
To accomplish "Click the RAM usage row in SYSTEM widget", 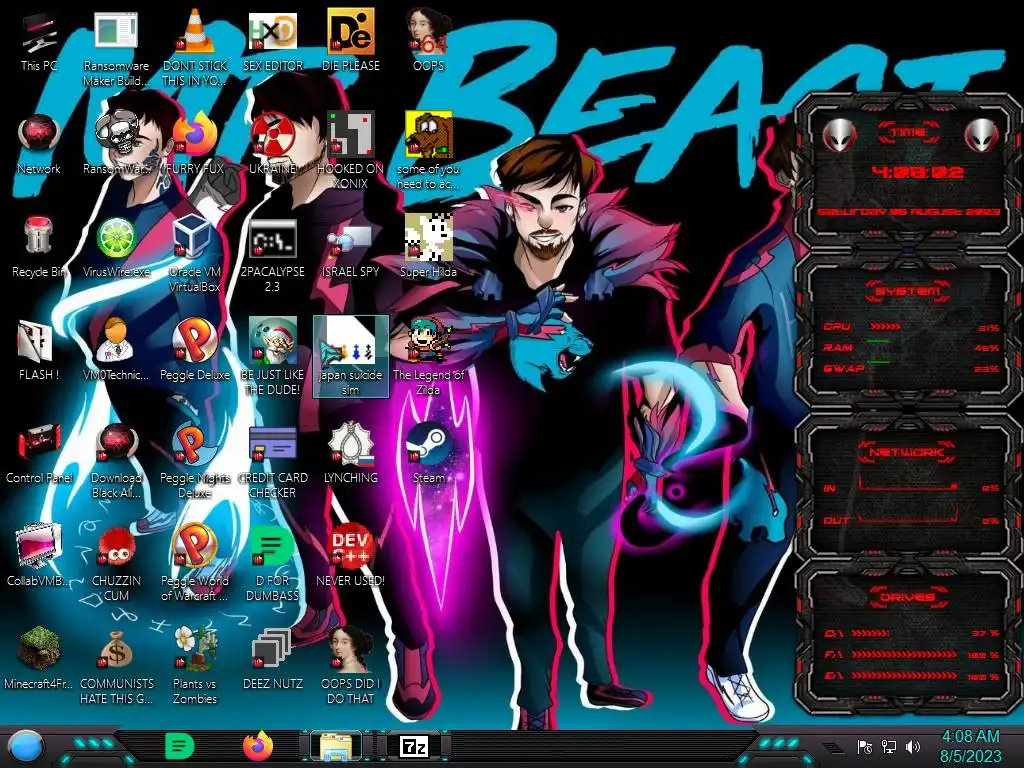I will [910, 347].
